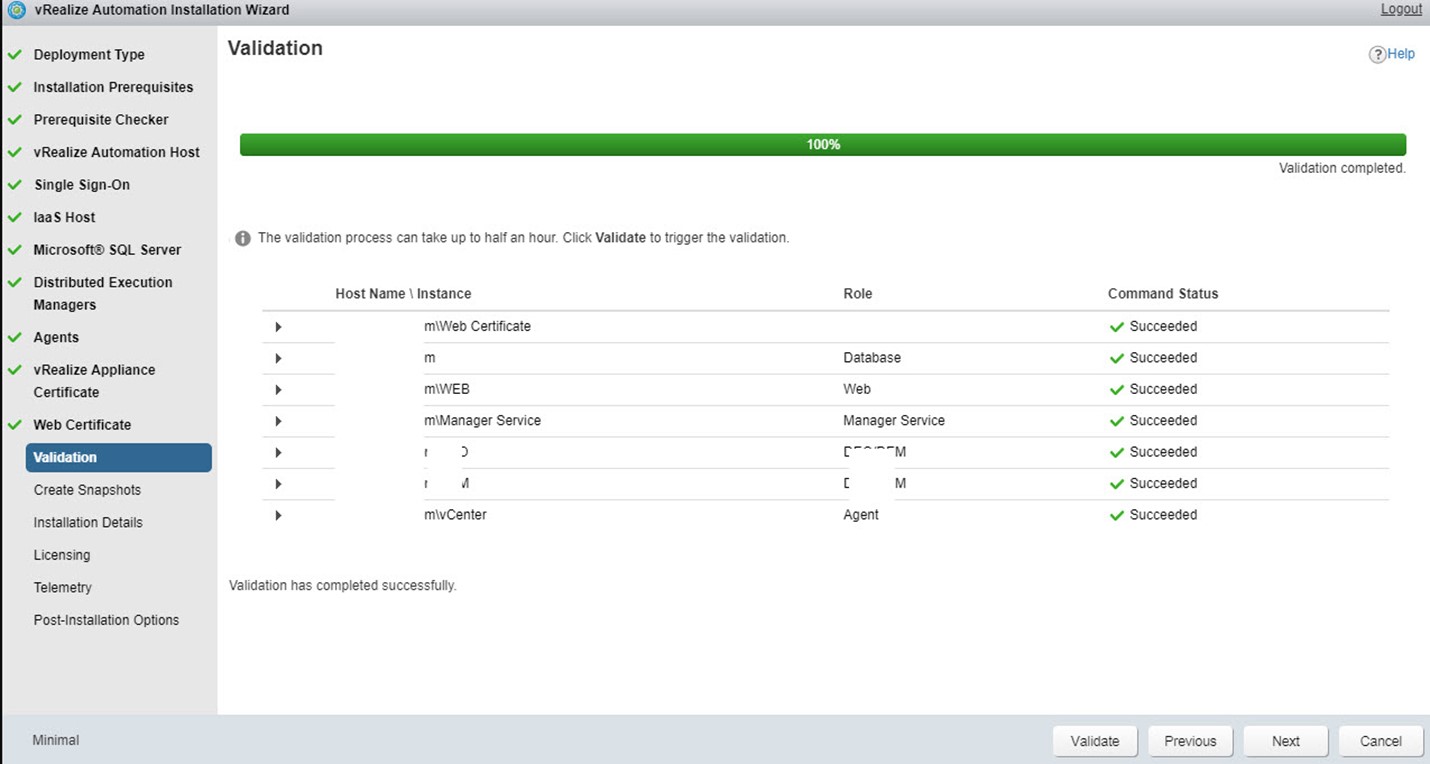Viewport: 1430px width, 764px height.
Task: Click the Minimal deployment label
Action: [x=56, y=741]
